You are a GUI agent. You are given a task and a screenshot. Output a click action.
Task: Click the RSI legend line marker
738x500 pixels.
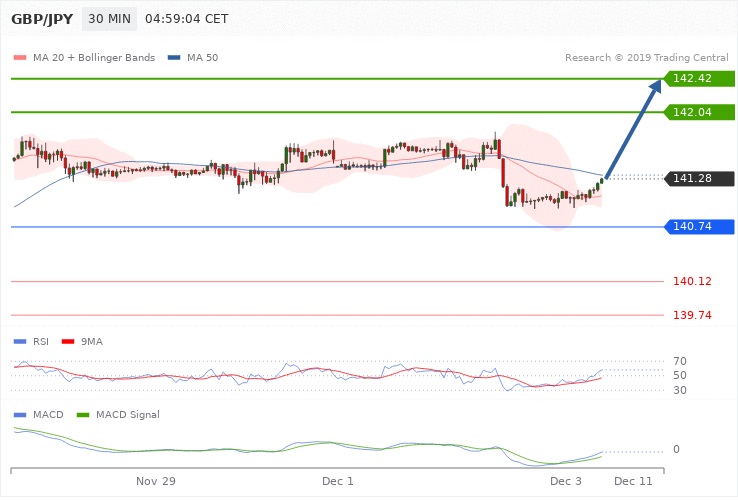pos(20,341)
